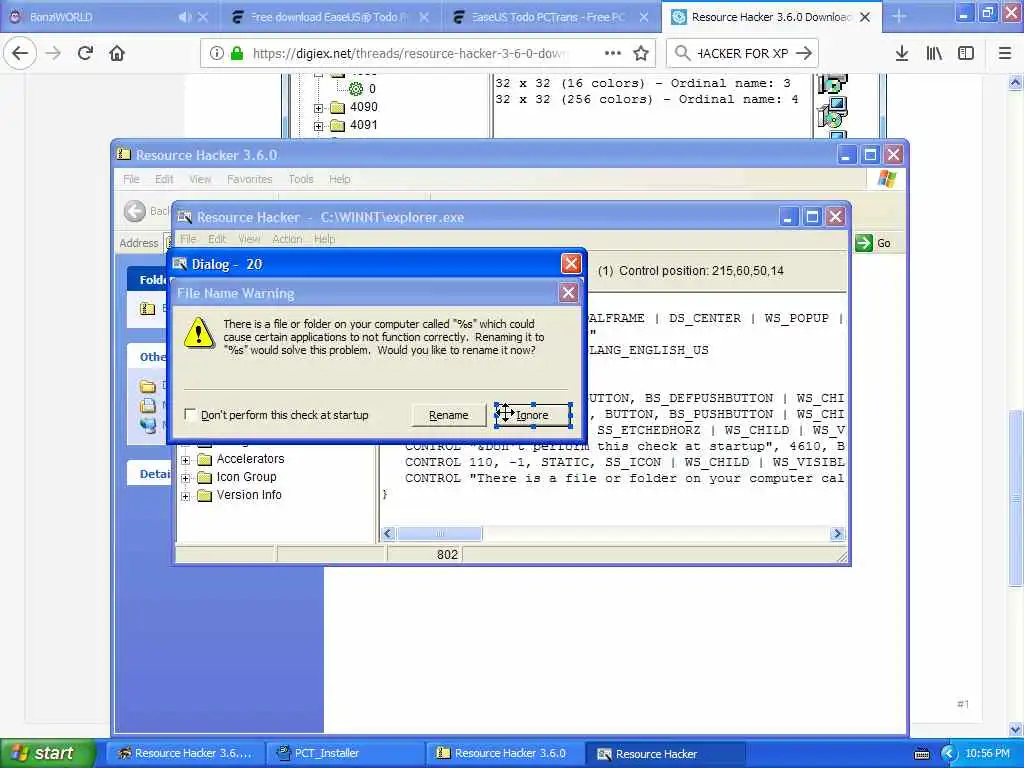Mute audio on the BonziWORLD tab

click(185, 17)
